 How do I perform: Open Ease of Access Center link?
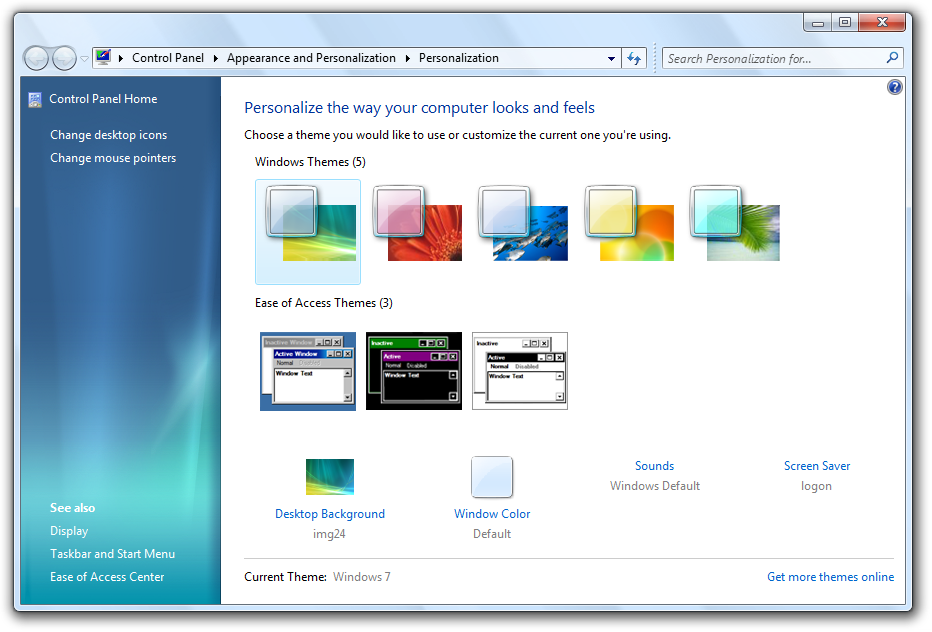pos(107,577)
